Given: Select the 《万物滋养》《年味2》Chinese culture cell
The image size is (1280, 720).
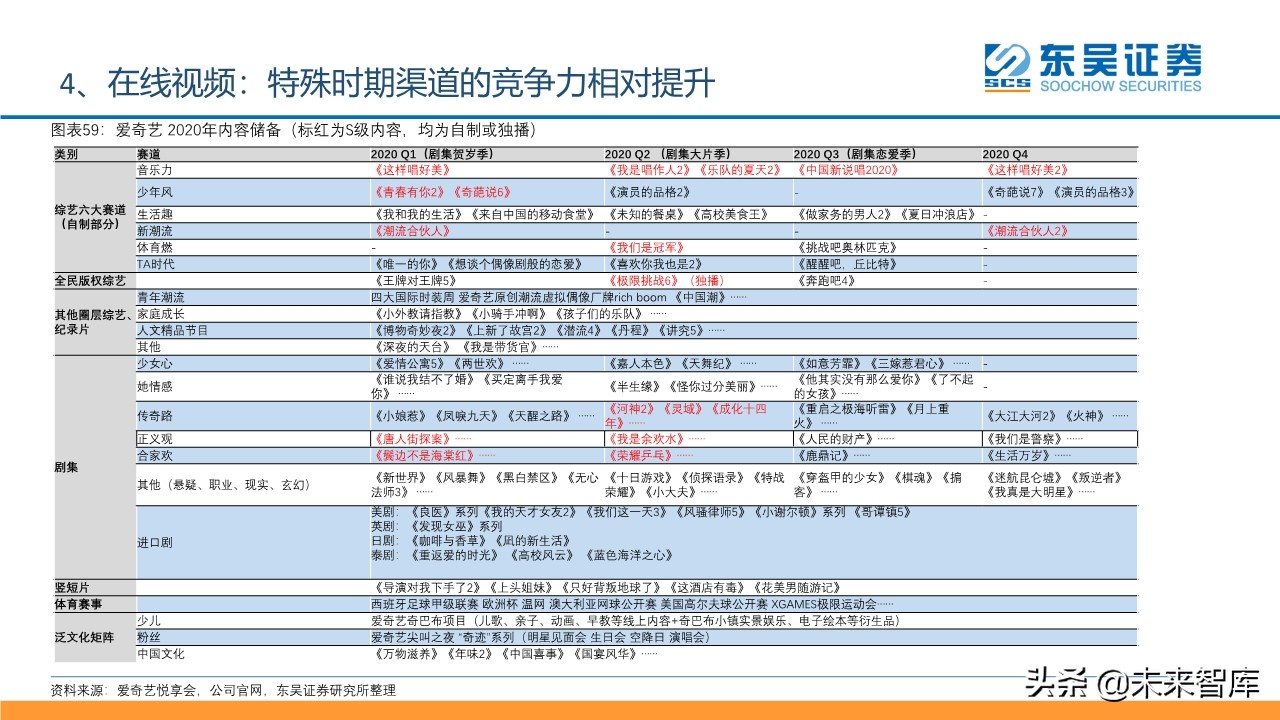Looking at the screenshot, I should [x=514, y=654].
